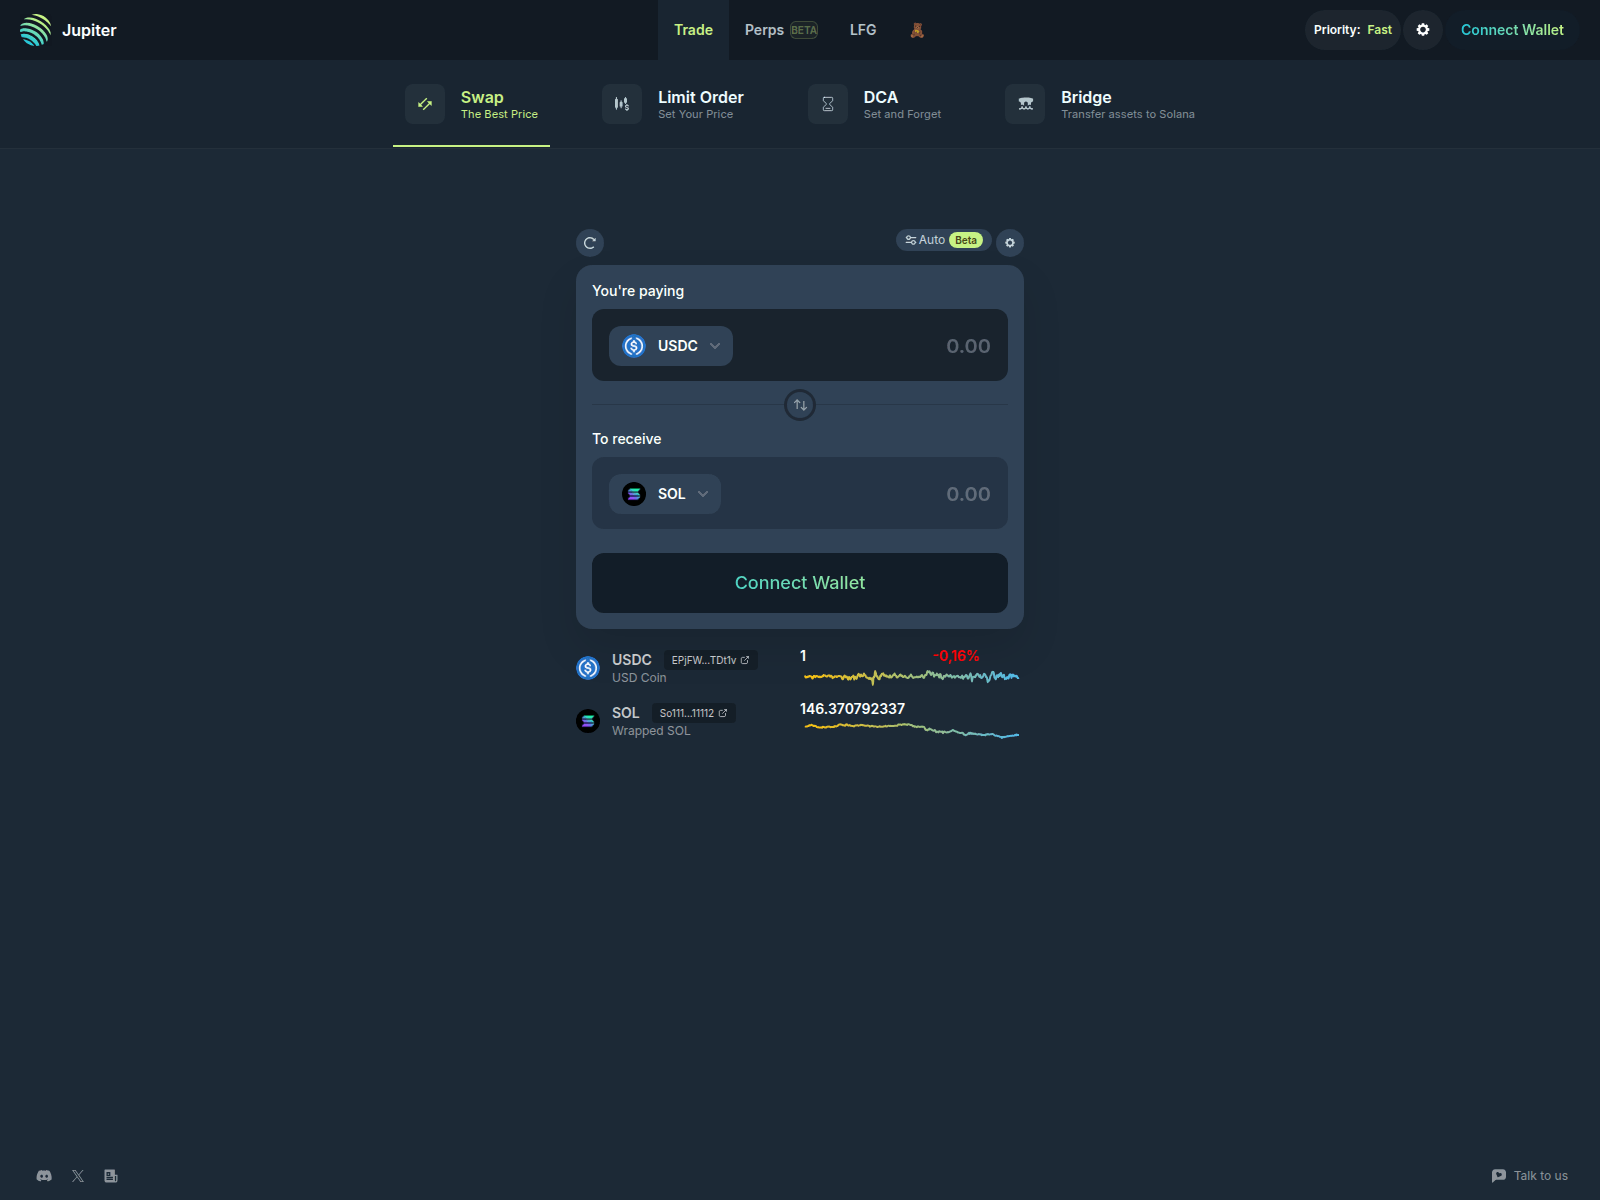Click the USDC price sparkline chart

coord(911,677)
